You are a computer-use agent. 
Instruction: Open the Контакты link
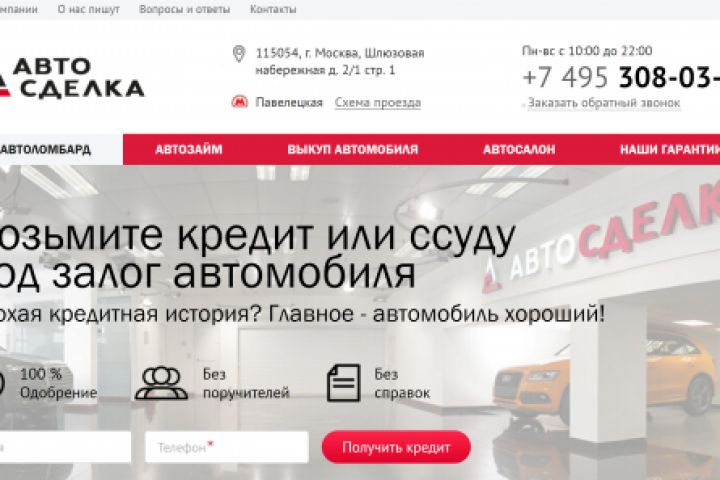[273, 9]
